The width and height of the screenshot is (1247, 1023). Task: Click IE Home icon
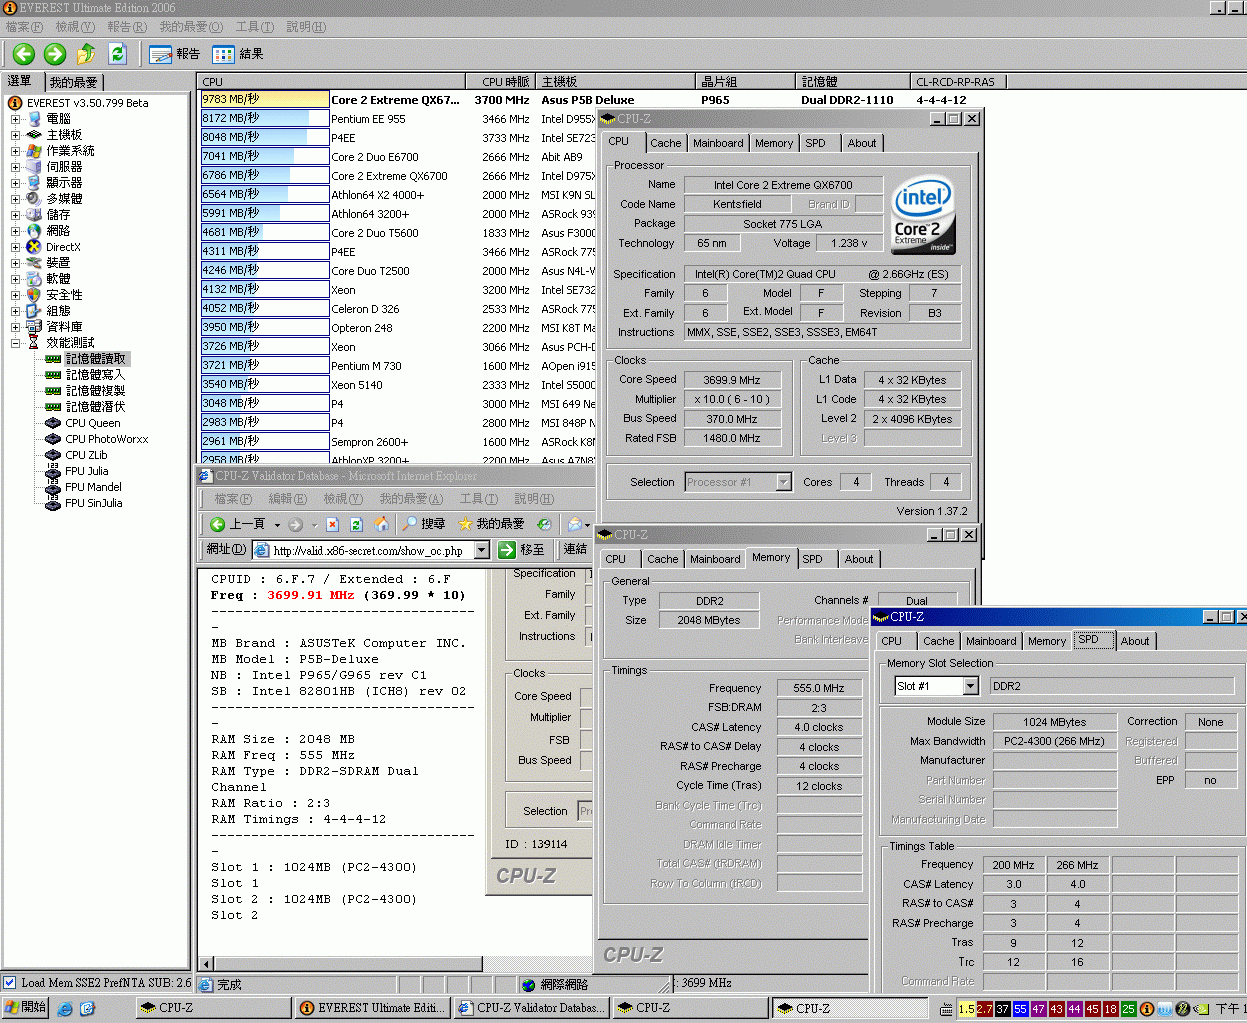pyautogui.click(x=381, y=524)
